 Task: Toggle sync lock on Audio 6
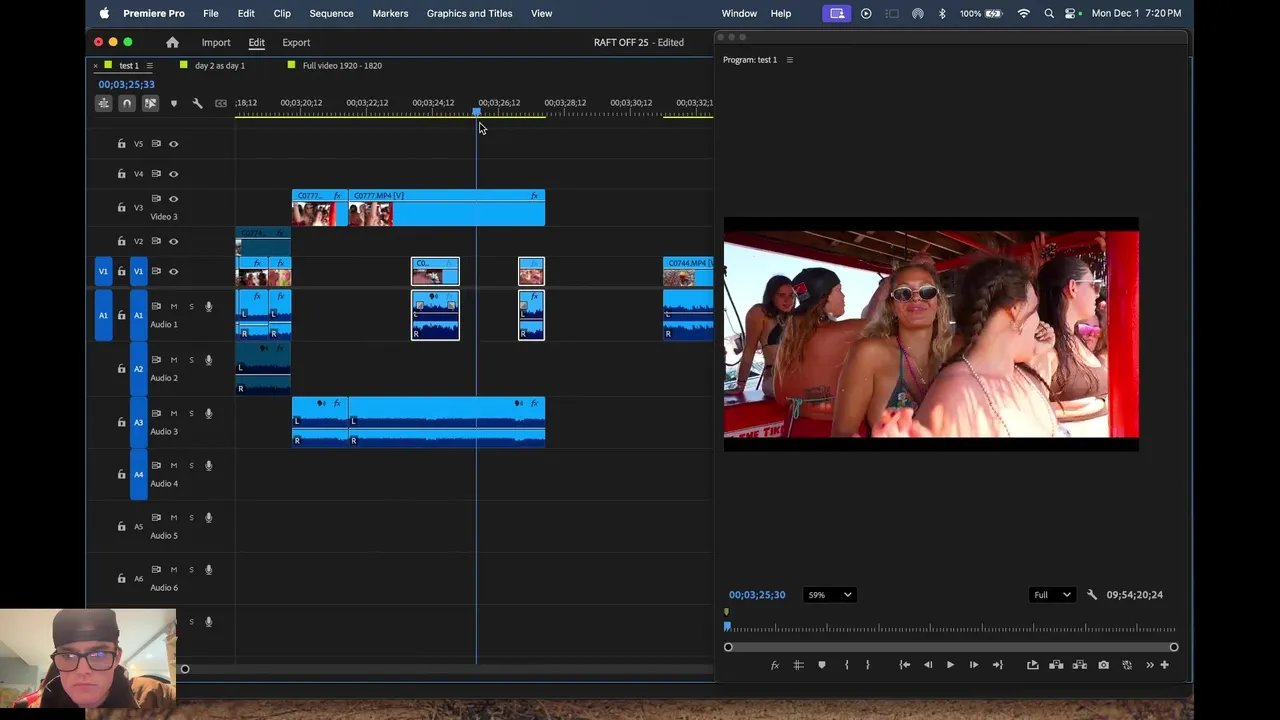click(x=156, y=569)
